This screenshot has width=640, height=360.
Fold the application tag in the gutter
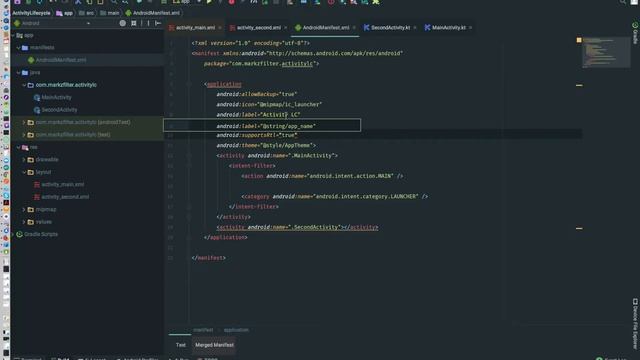(189, 84)
